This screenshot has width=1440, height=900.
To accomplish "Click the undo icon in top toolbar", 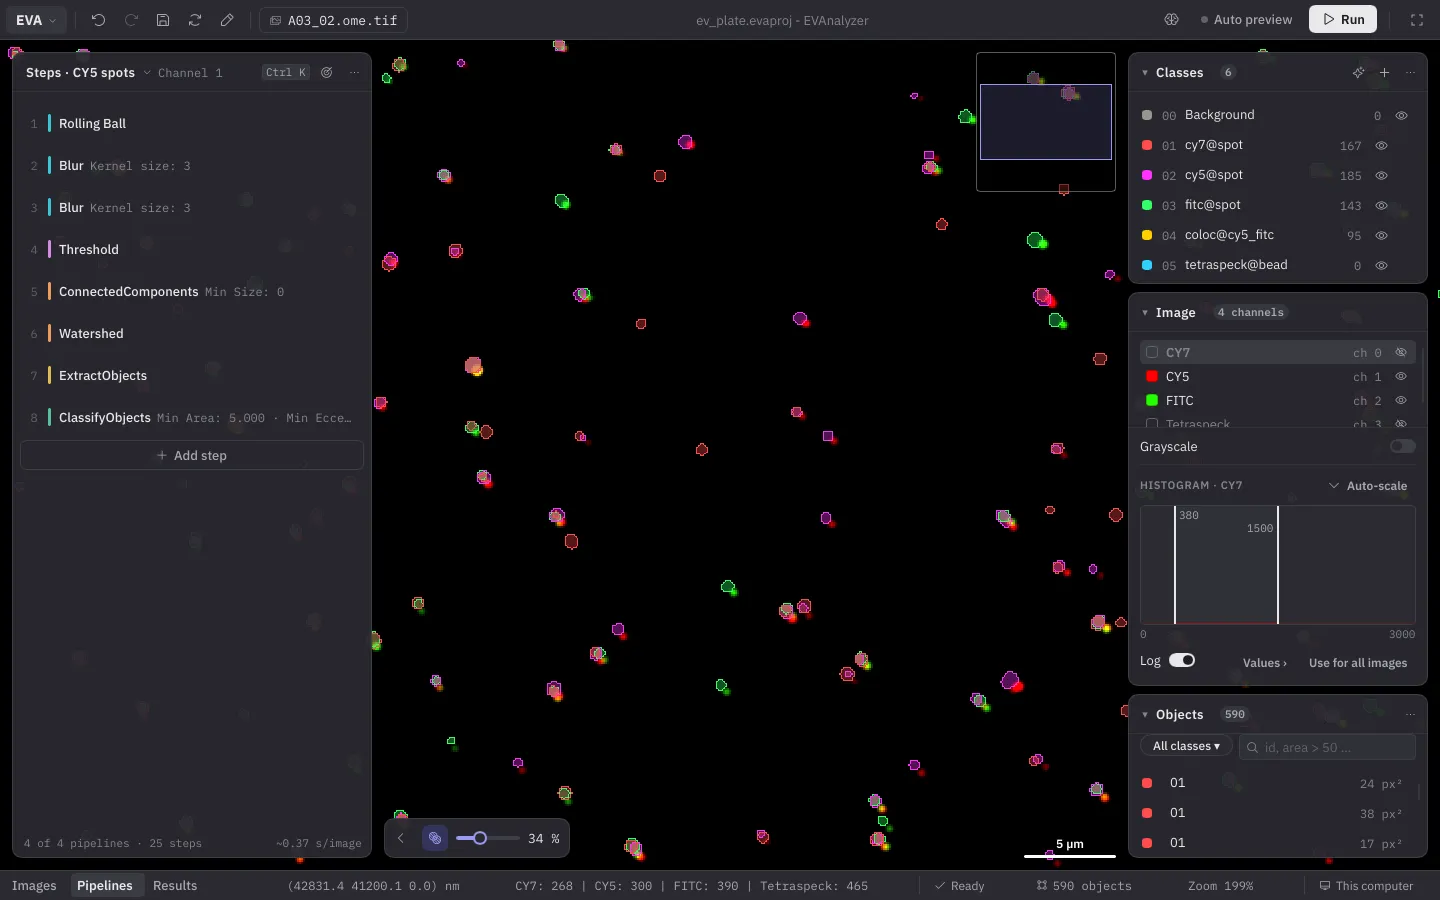I will (98, 20).
